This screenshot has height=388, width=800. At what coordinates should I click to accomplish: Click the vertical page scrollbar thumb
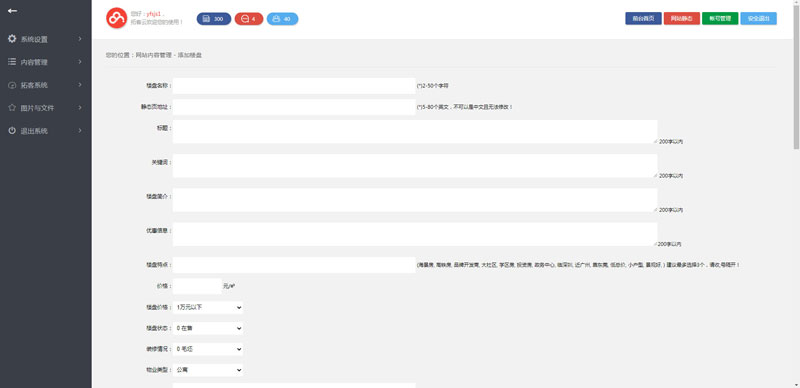pos(796,77)
